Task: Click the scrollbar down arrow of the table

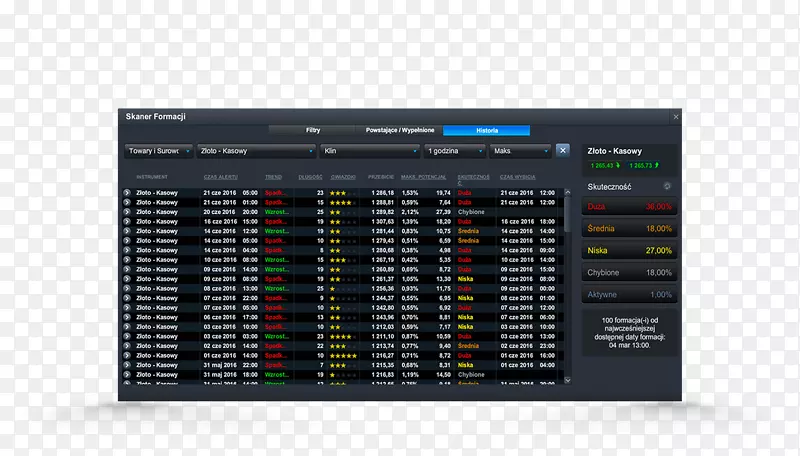Action: [x=568, y=381]
